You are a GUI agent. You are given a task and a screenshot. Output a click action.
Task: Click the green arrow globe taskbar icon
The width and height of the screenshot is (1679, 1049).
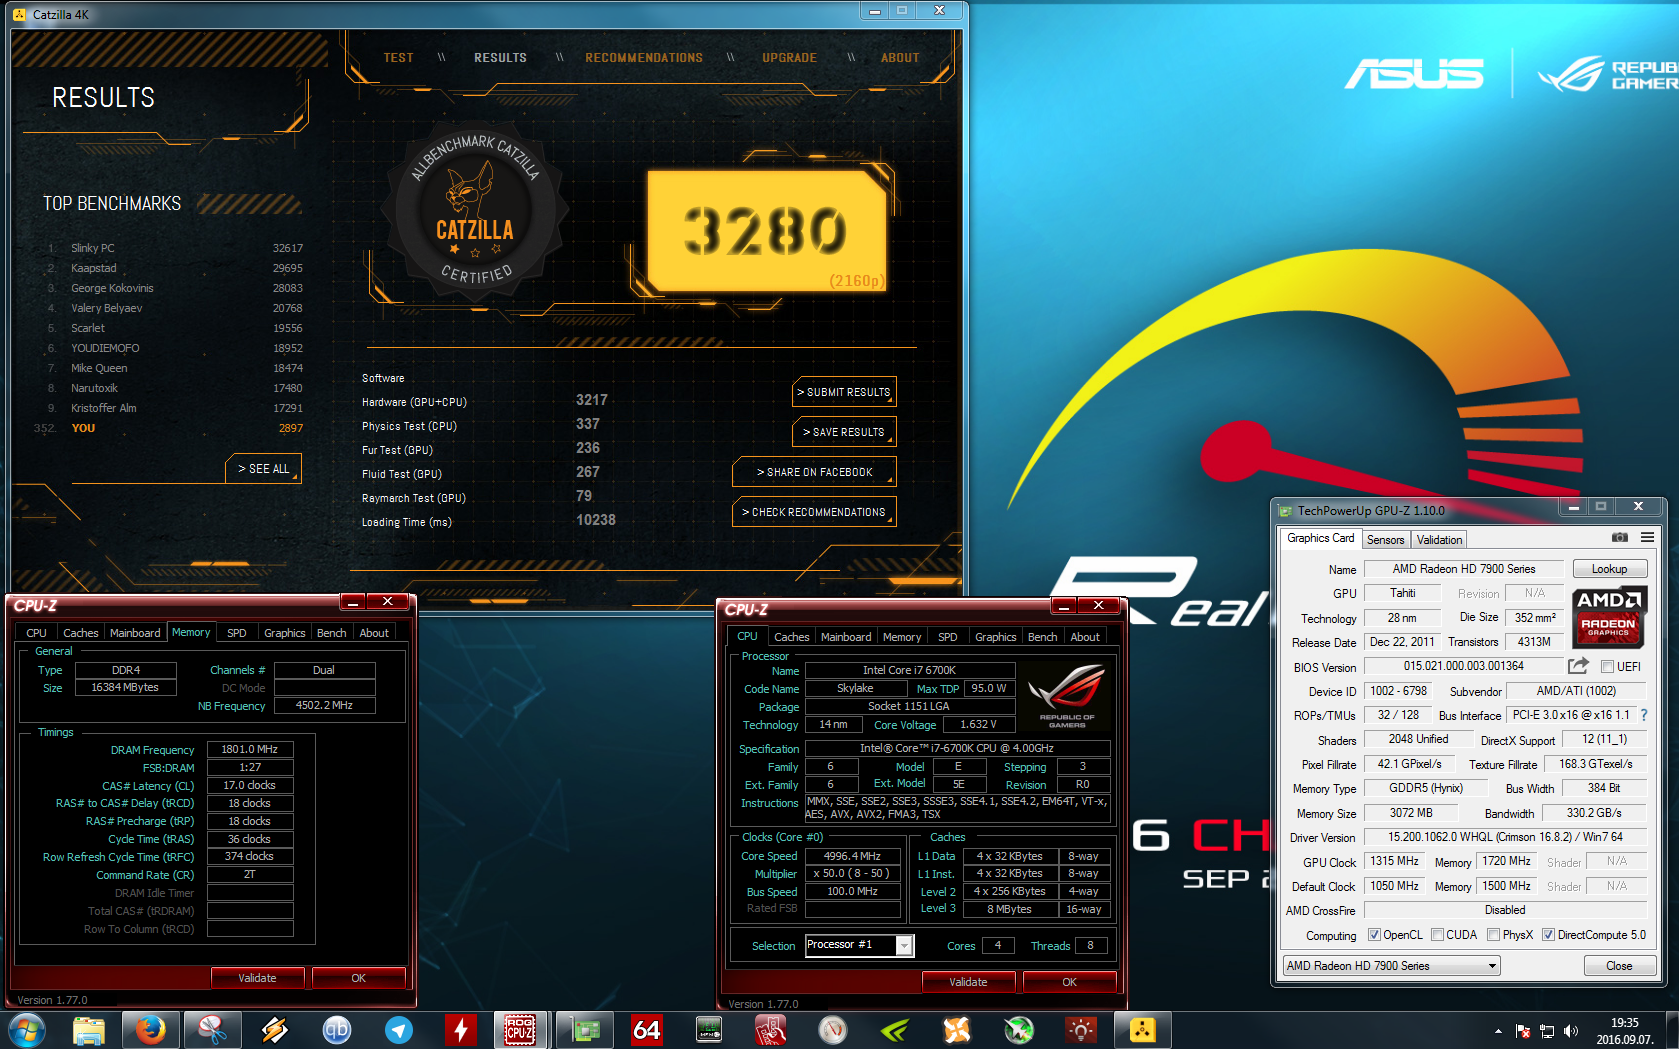click(1019, 1030)
